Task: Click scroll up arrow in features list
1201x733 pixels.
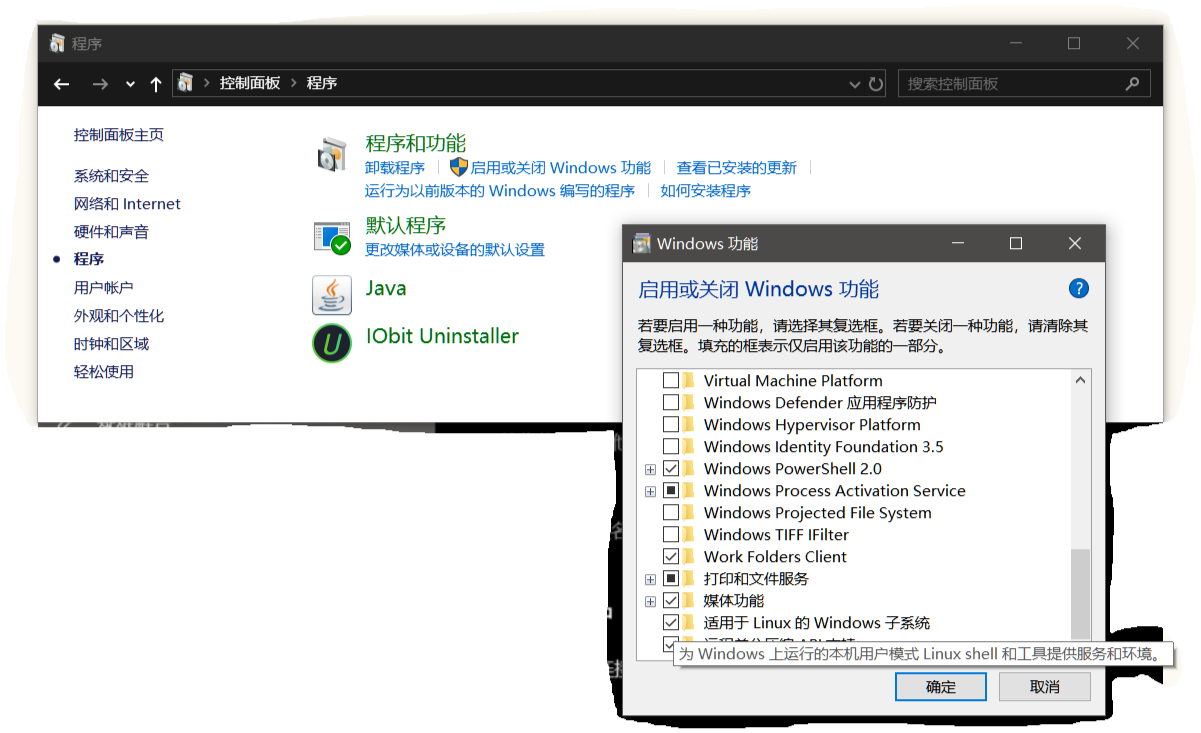Action: [x=1080, y=380]
